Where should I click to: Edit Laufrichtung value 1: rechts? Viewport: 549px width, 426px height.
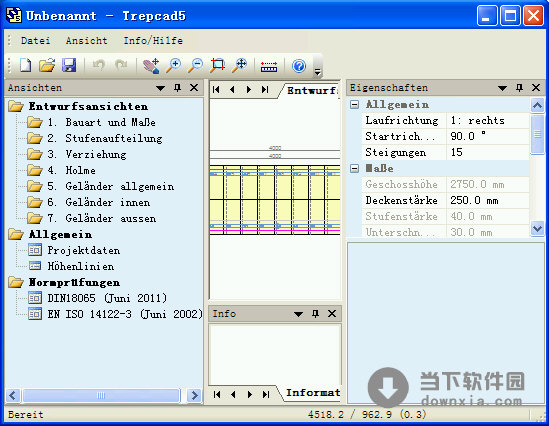488,120
